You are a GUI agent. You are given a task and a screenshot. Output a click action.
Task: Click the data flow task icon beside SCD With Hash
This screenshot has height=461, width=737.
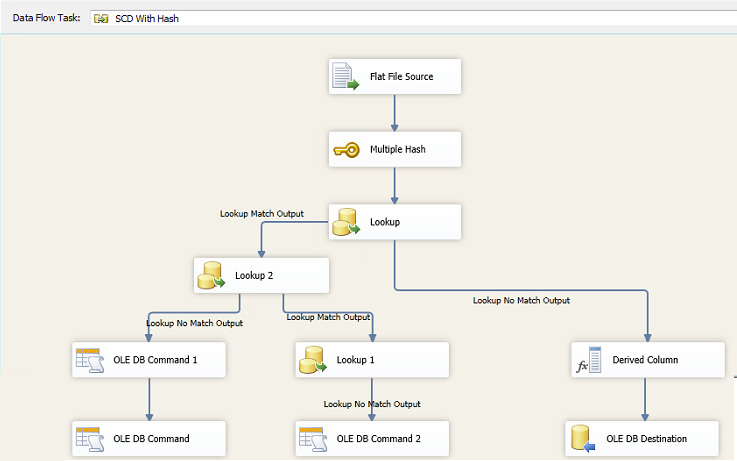101,19
